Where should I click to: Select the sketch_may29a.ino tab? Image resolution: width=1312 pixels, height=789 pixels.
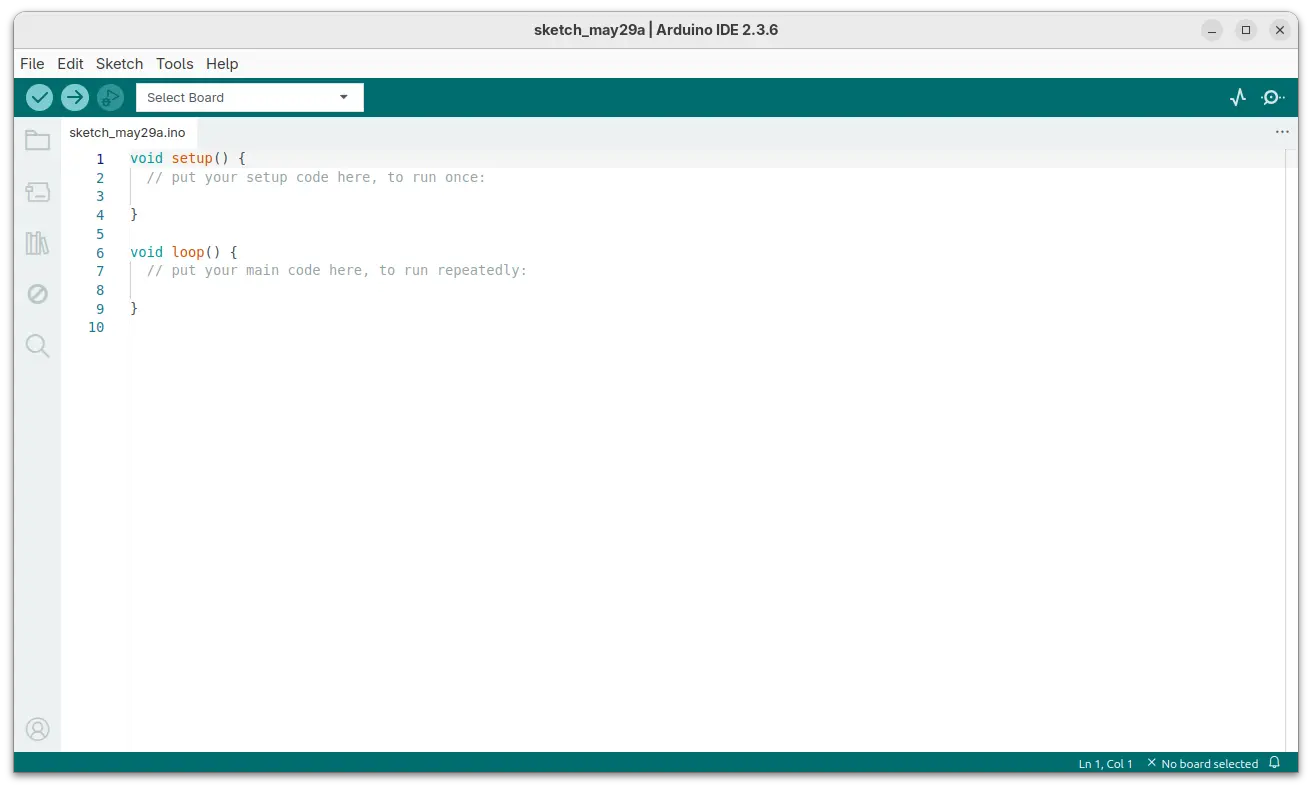(x=128, y=132)
